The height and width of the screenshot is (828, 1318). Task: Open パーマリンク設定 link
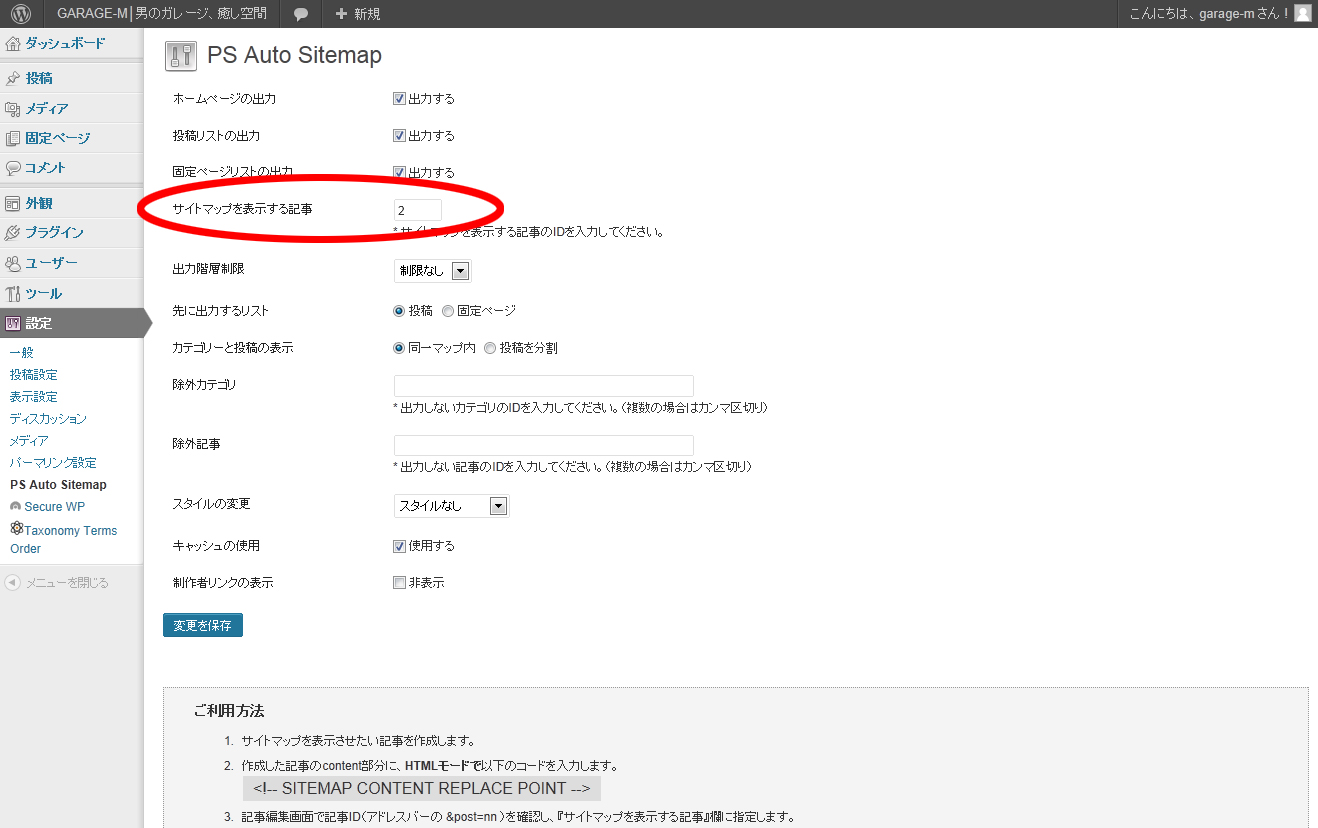point(53,463)
